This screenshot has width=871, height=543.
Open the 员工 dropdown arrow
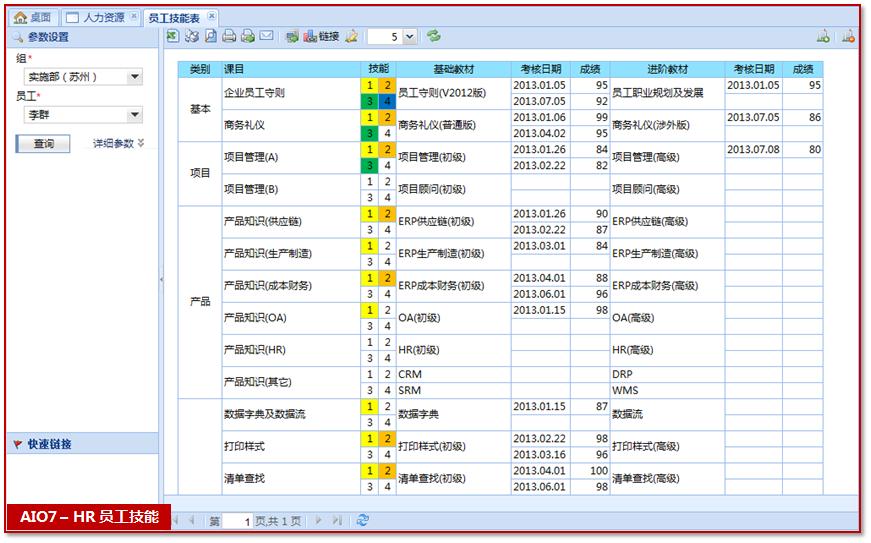[x=134, y=115]
